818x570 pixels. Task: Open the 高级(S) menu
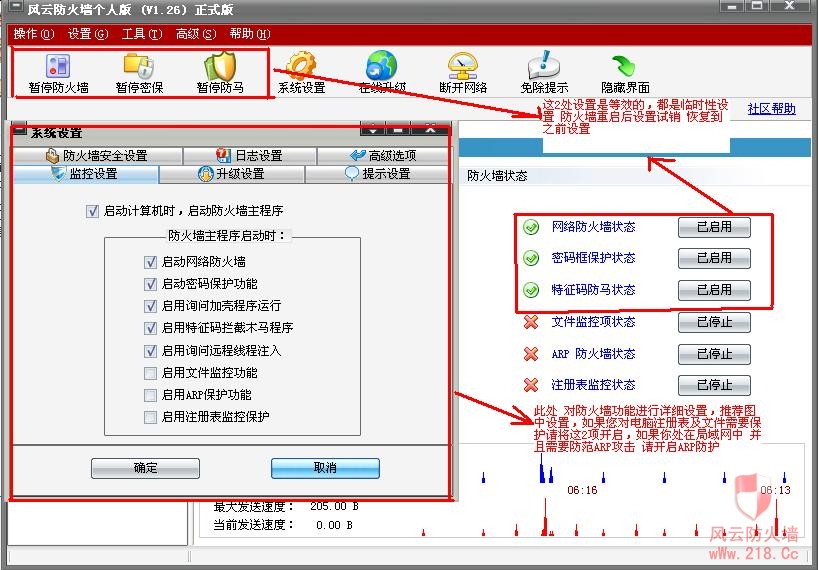click(x=196, y=34)
